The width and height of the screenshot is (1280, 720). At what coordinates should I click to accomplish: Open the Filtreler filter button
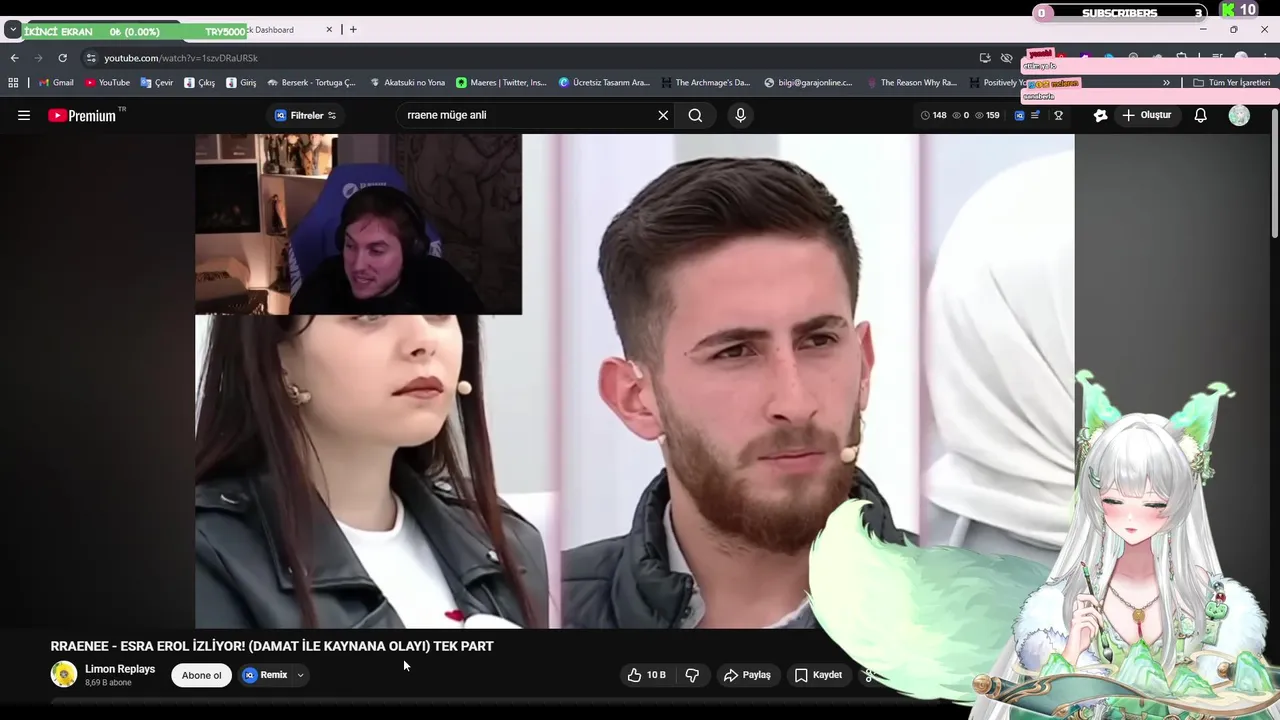point(306,115)
